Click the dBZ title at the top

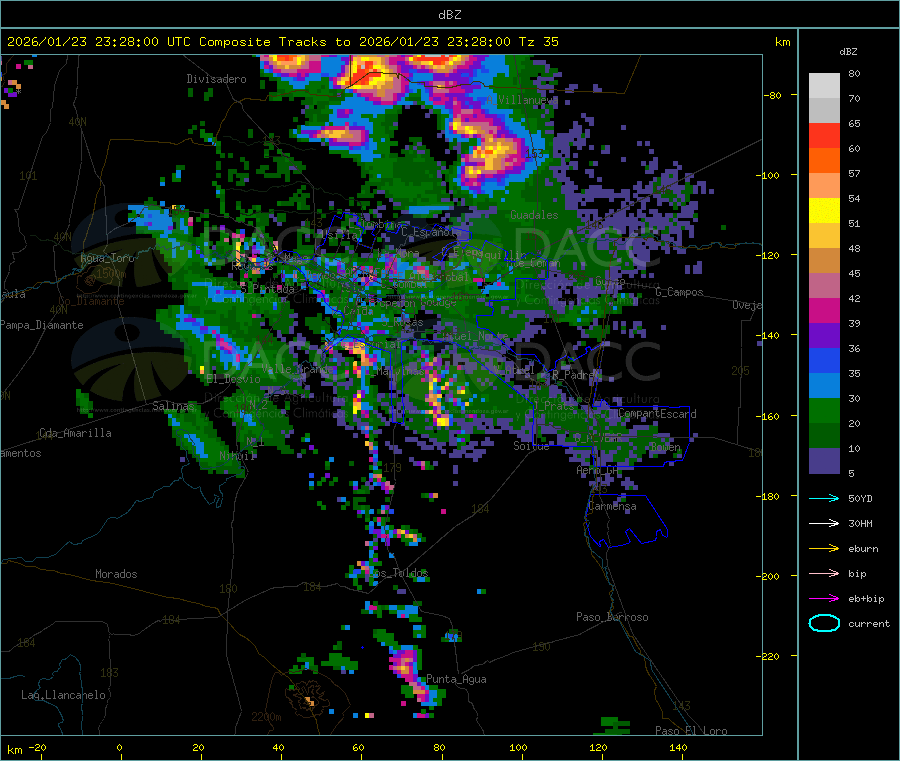coord(449,15)
